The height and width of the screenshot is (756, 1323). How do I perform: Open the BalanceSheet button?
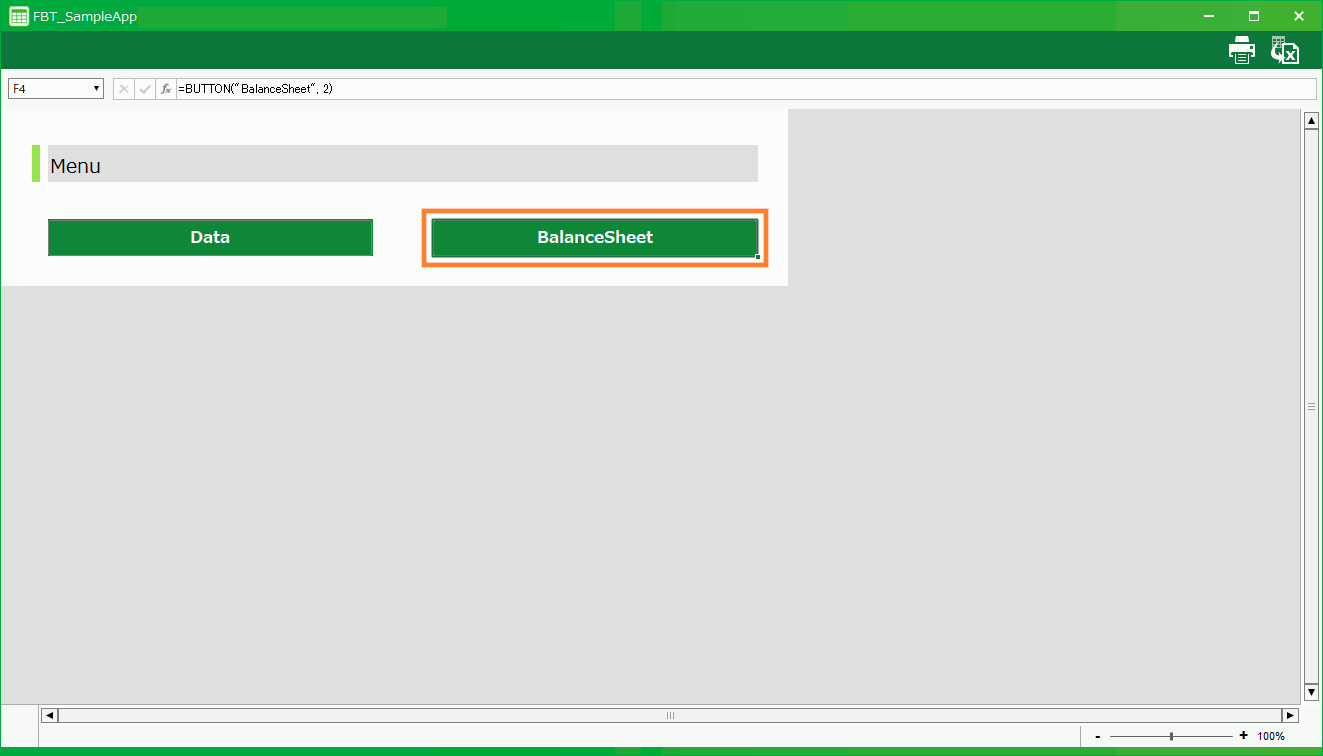click(x=594, y=238)
